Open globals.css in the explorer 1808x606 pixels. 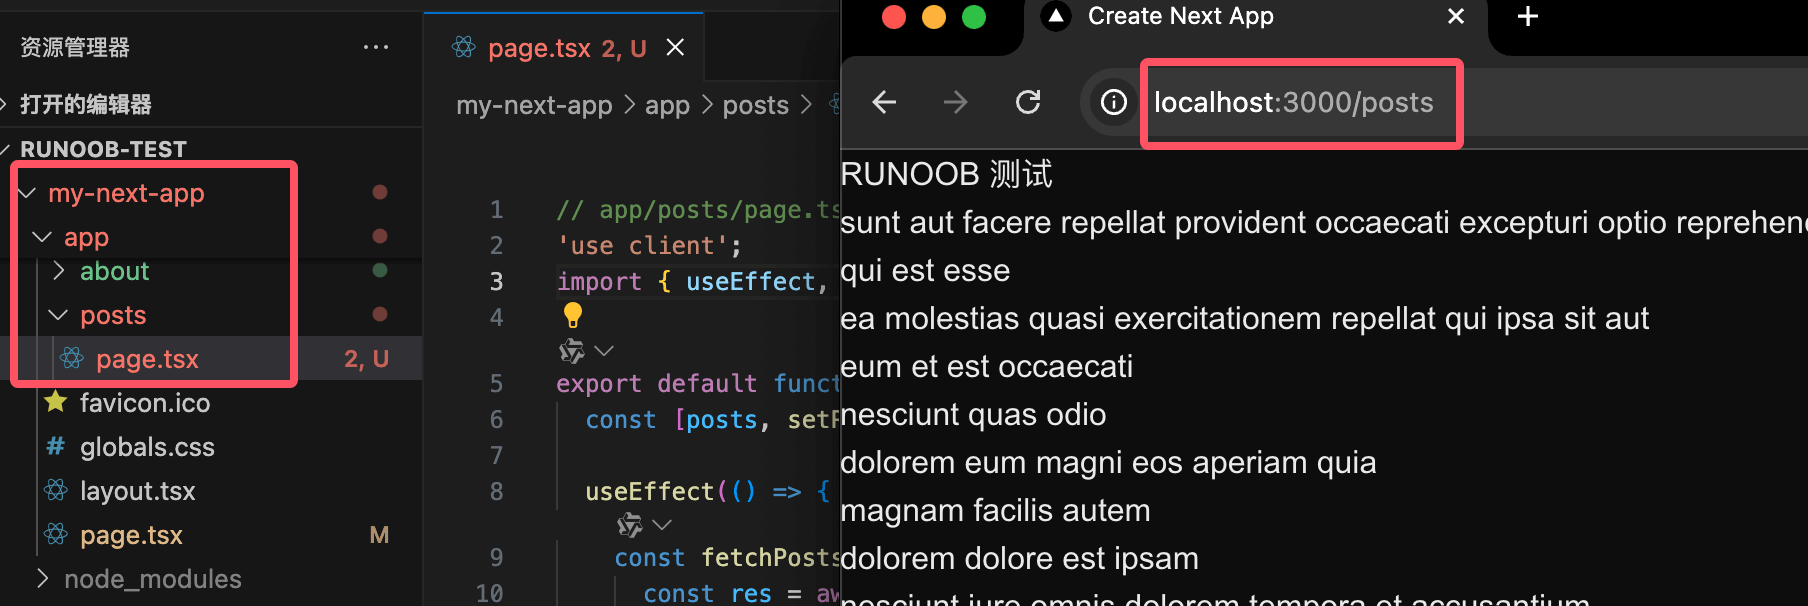click(147, 447)
